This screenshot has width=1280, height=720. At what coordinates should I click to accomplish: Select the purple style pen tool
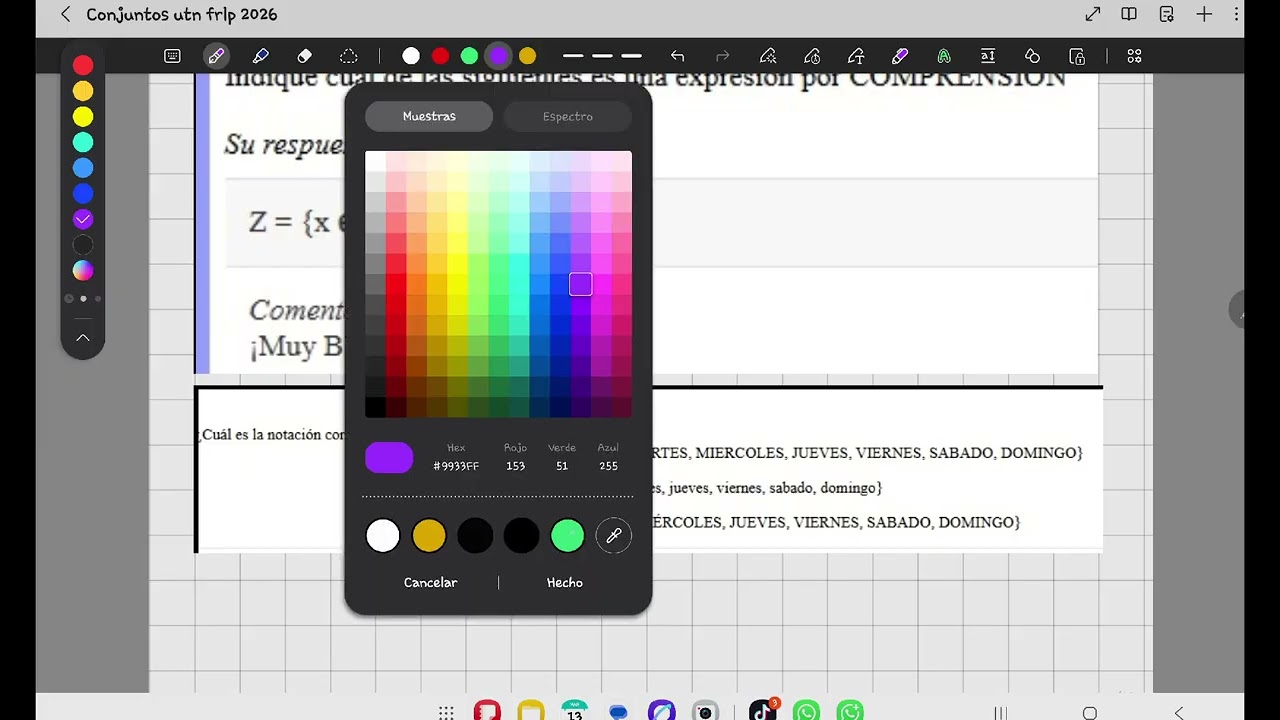[x=900, y=56]
